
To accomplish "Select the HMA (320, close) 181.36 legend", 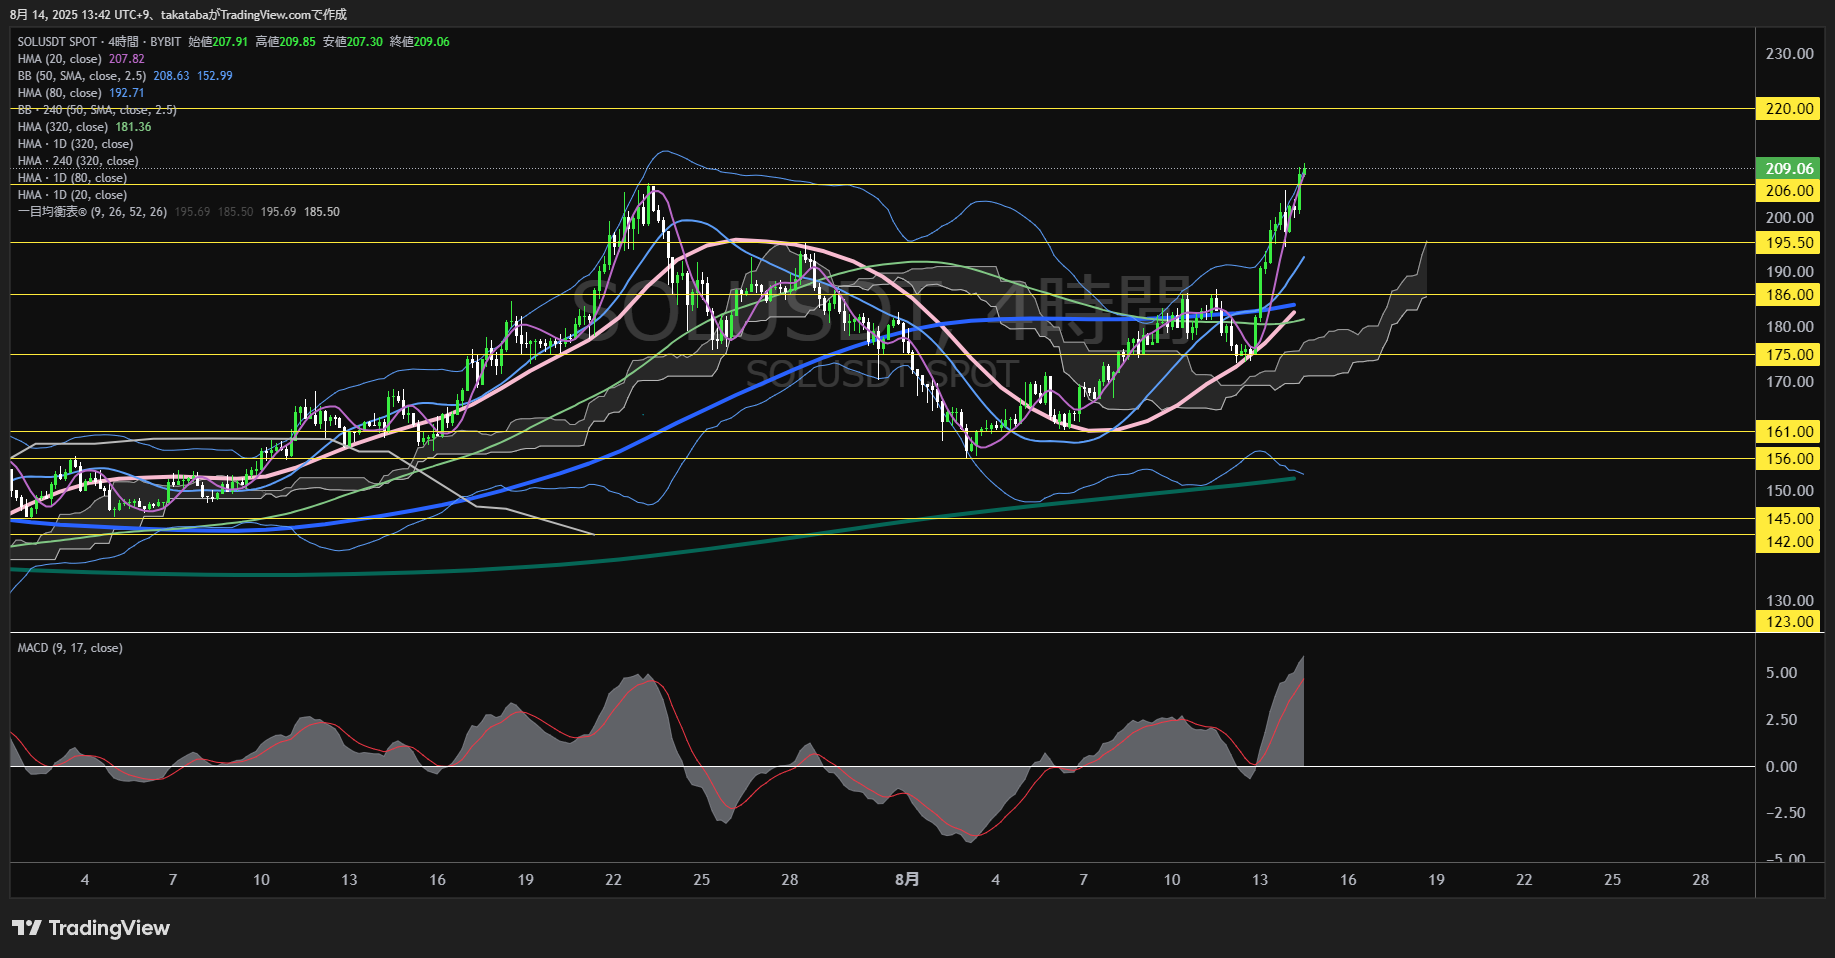I will [85, 127].
